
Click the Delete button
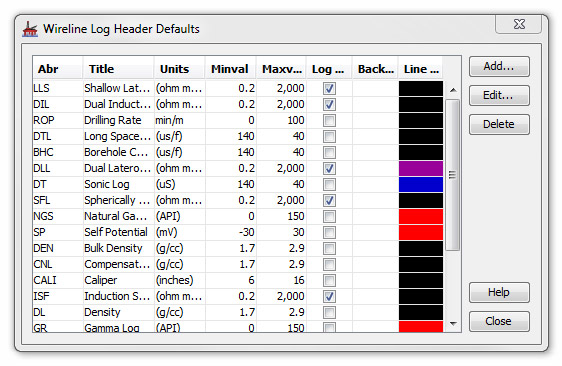point(499,124)
